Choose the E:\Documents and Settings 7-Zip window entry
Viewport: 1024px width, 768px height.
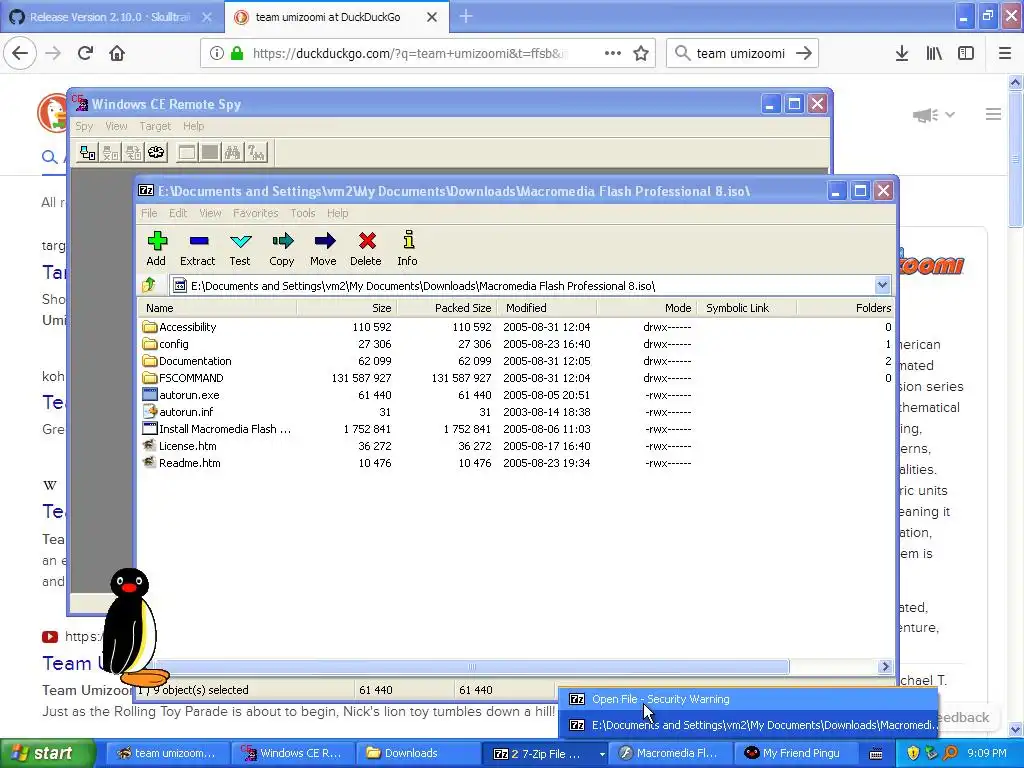coord(748,725)
